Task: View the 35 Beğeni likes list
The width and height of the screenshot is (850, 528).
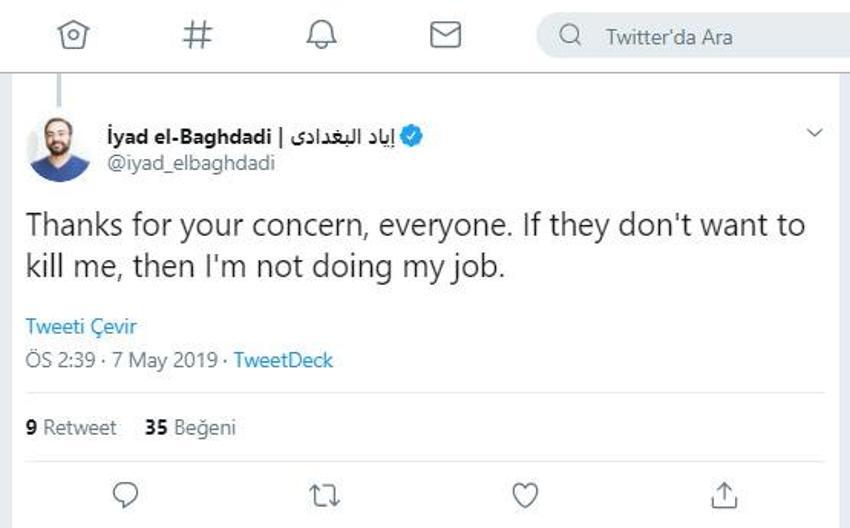Action: point(190,428)
